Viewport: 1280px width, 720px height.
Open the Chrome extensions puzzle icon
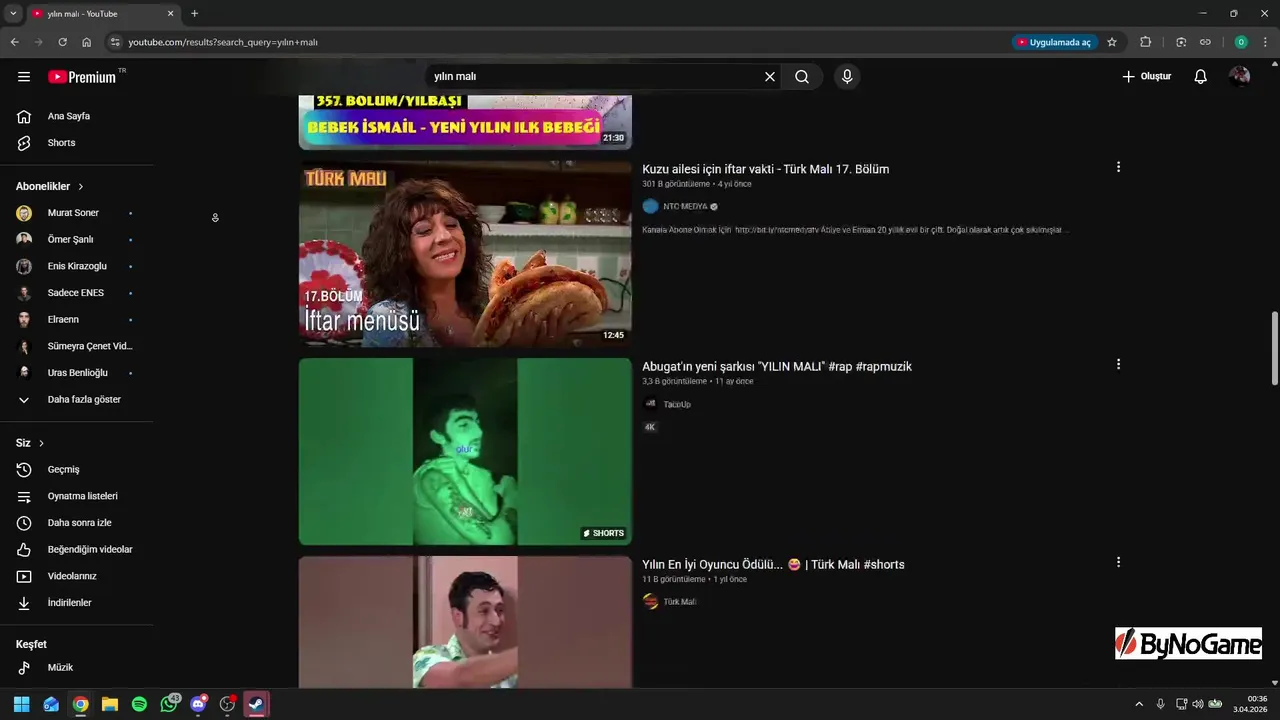click(x=1146, y=42)
